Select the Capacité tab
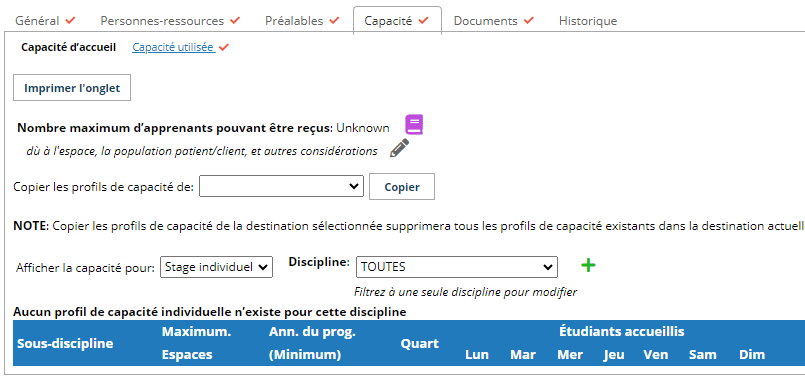This screenshot has width=805, height=388. (397, 21)
